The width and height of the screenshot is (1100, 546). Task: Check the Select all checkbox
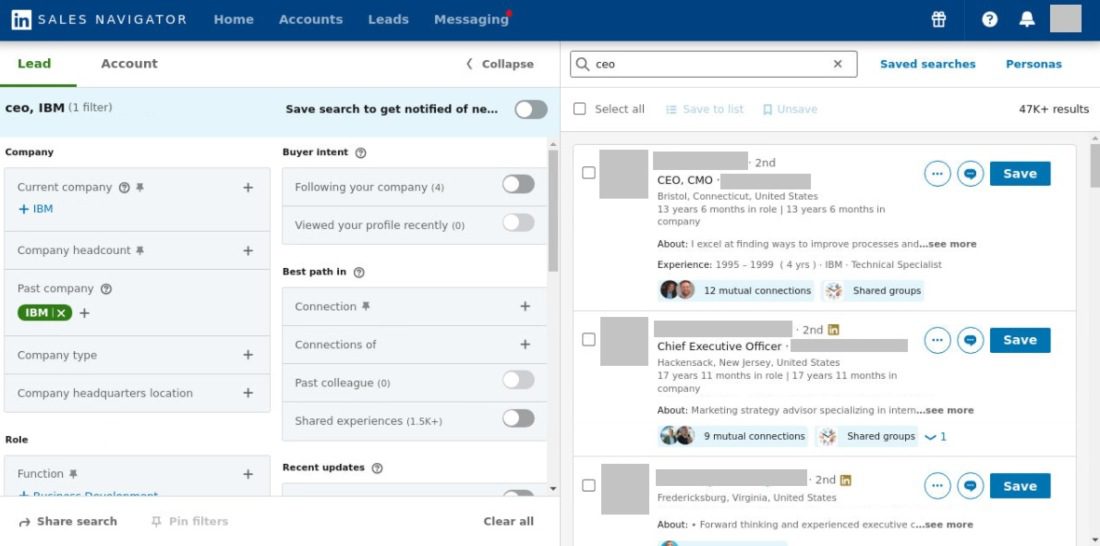coord(579,109)
